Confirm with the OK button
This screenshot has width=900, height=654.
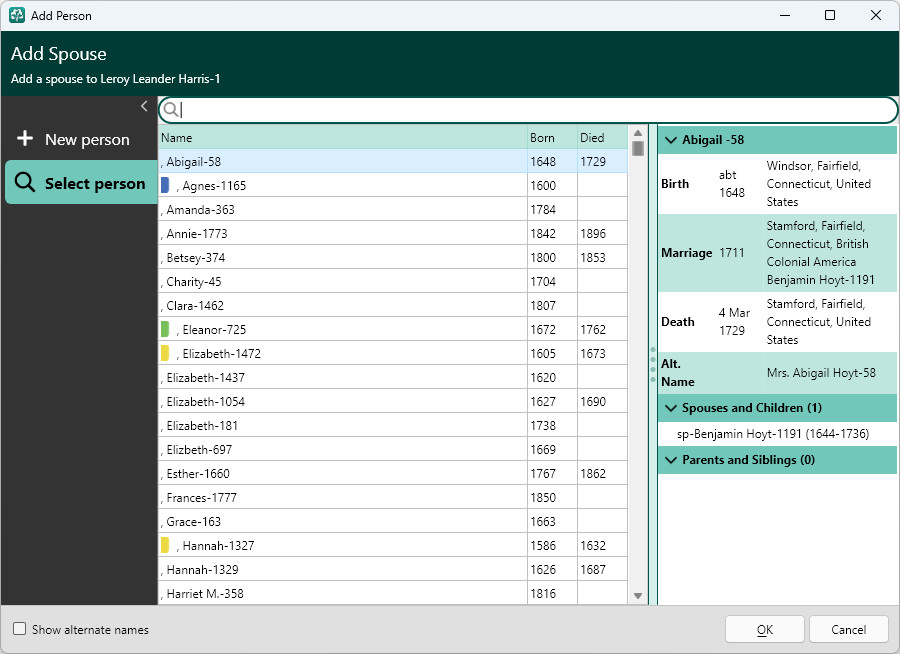(x=765, y=629)
